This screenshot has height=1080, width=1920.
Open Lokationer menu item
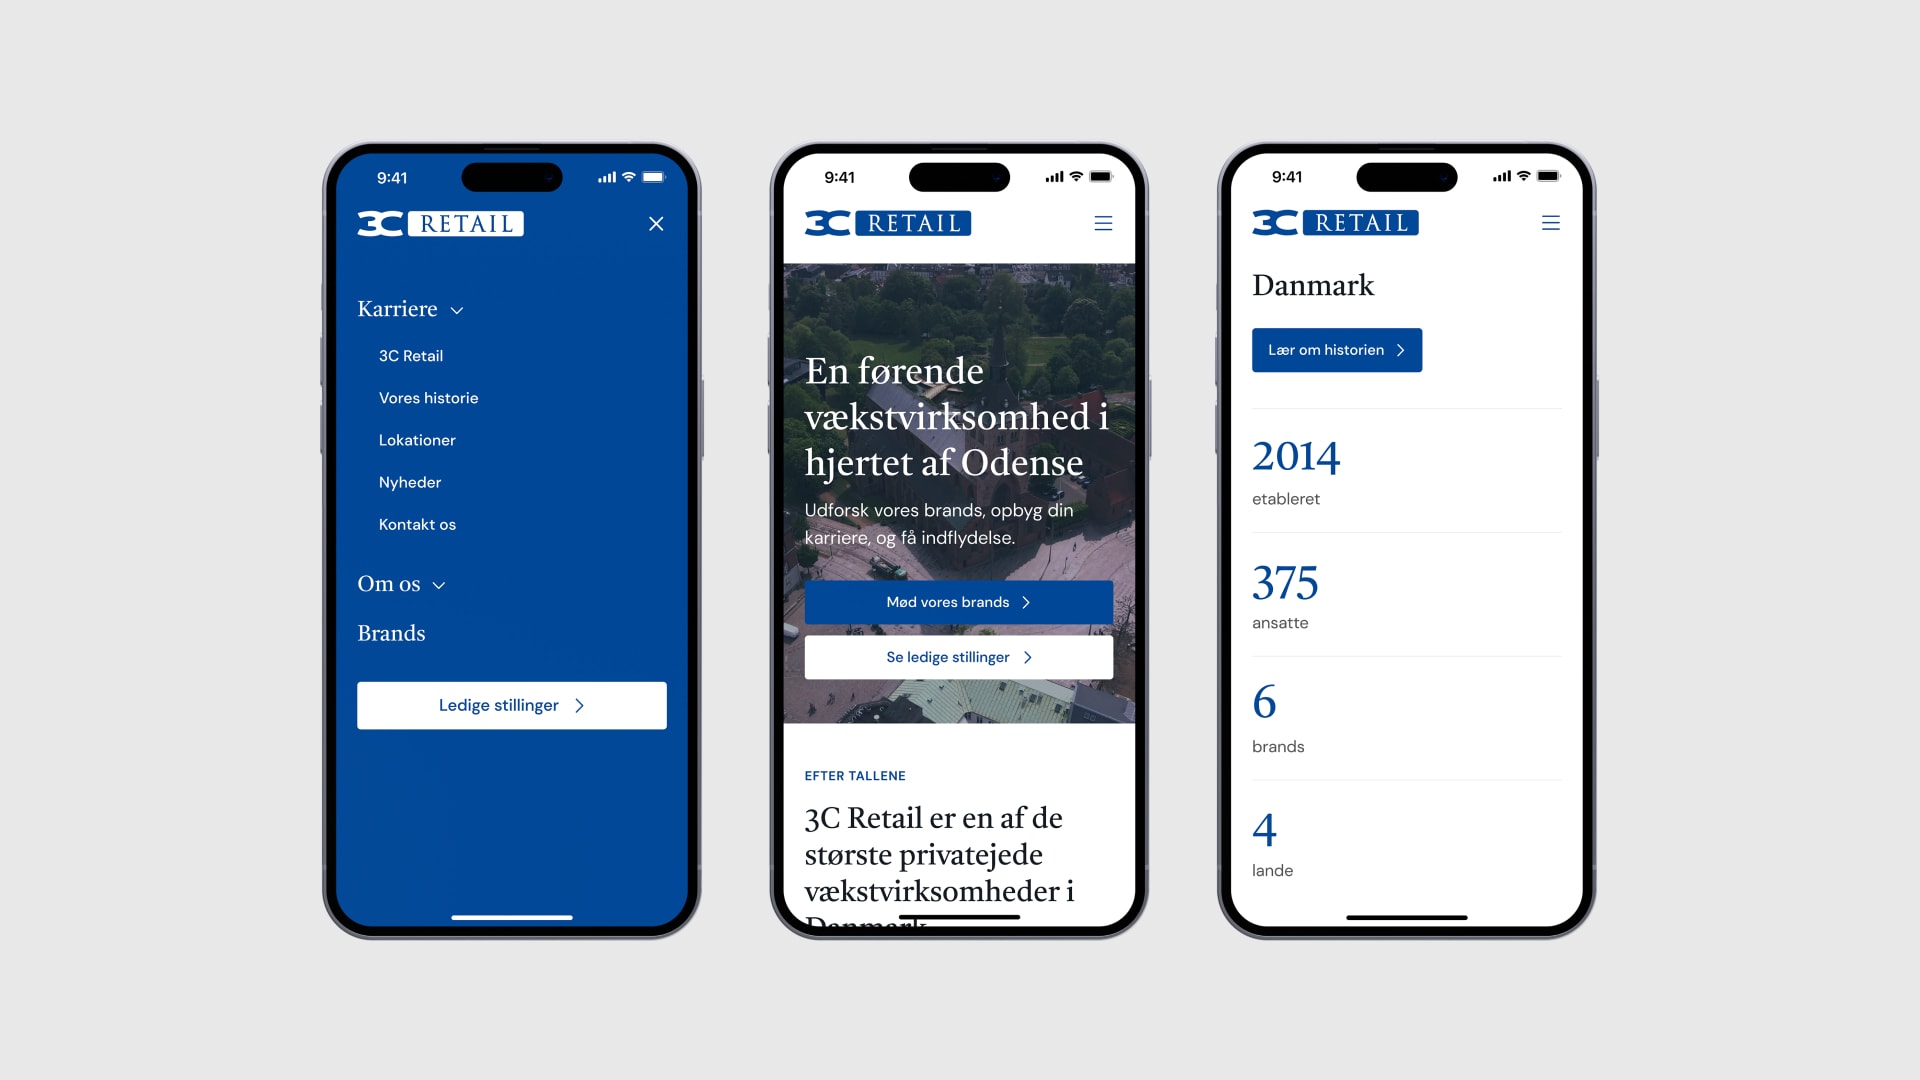pyautogui.click(x=417, y=439)
